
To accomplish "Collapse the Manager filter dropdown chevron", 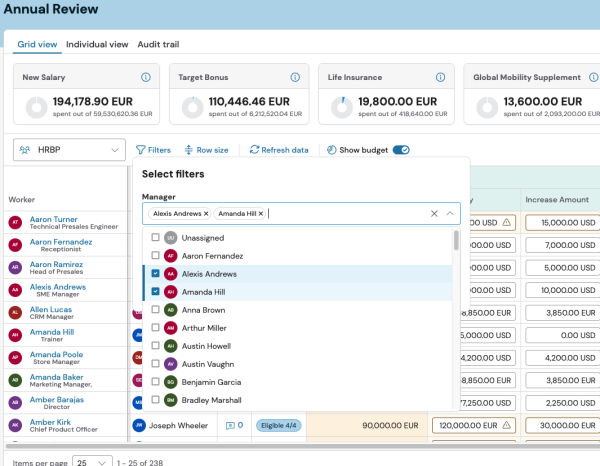I will point(451,213).
